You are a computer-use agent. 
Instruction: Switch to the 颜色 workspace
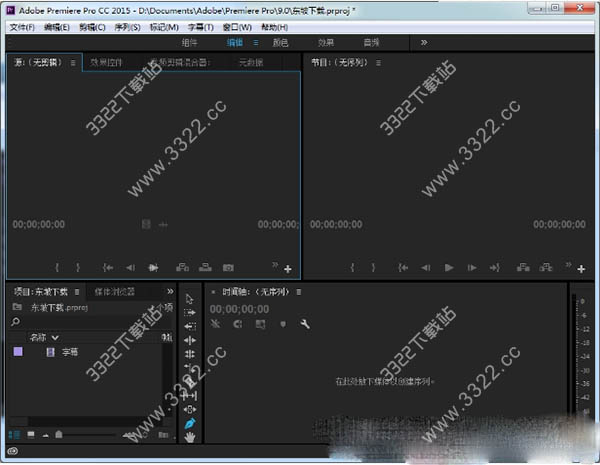(x=281, y=43)
